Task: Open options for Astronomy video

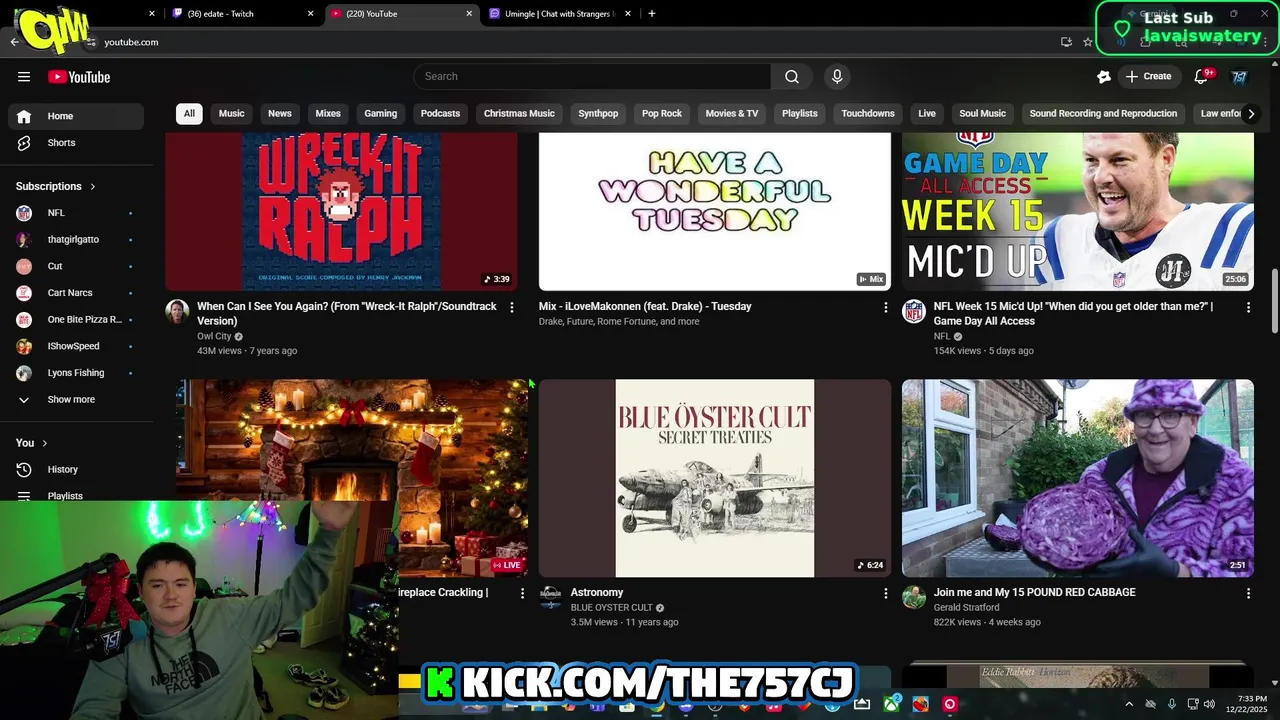Action: [x=885, y=593]
